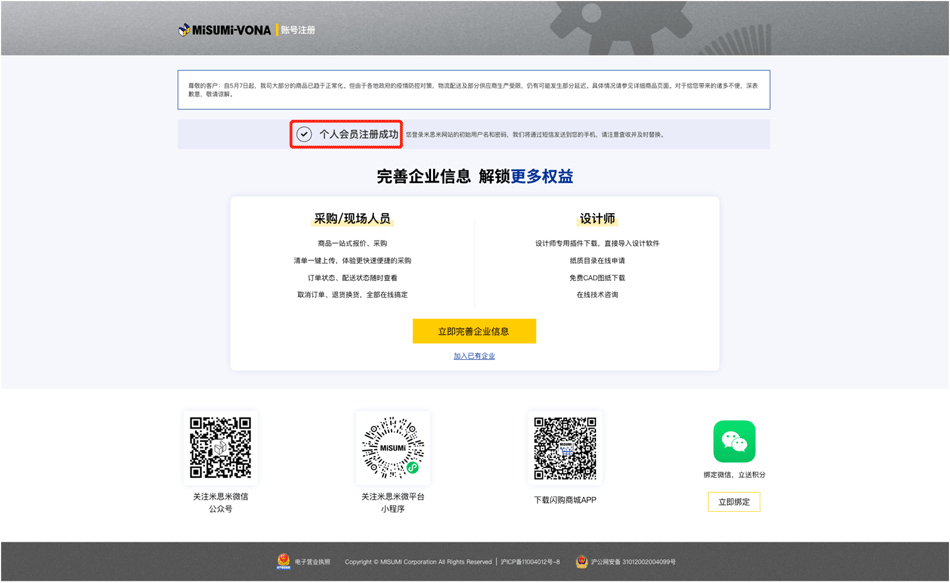Click the green WeChat icon

pyautogui.click(x=734, y=441)
